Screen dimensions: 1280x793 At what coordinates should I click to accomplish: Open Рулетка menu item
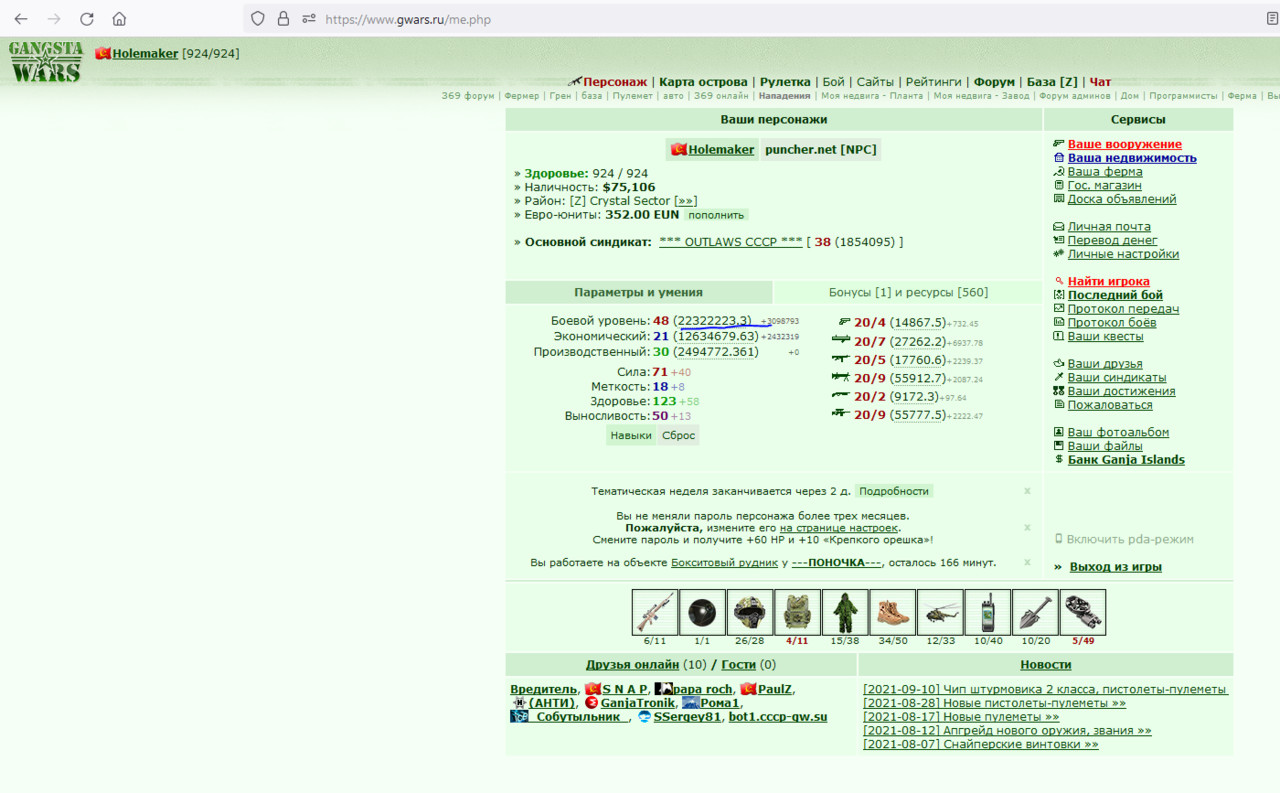[785, 82]
